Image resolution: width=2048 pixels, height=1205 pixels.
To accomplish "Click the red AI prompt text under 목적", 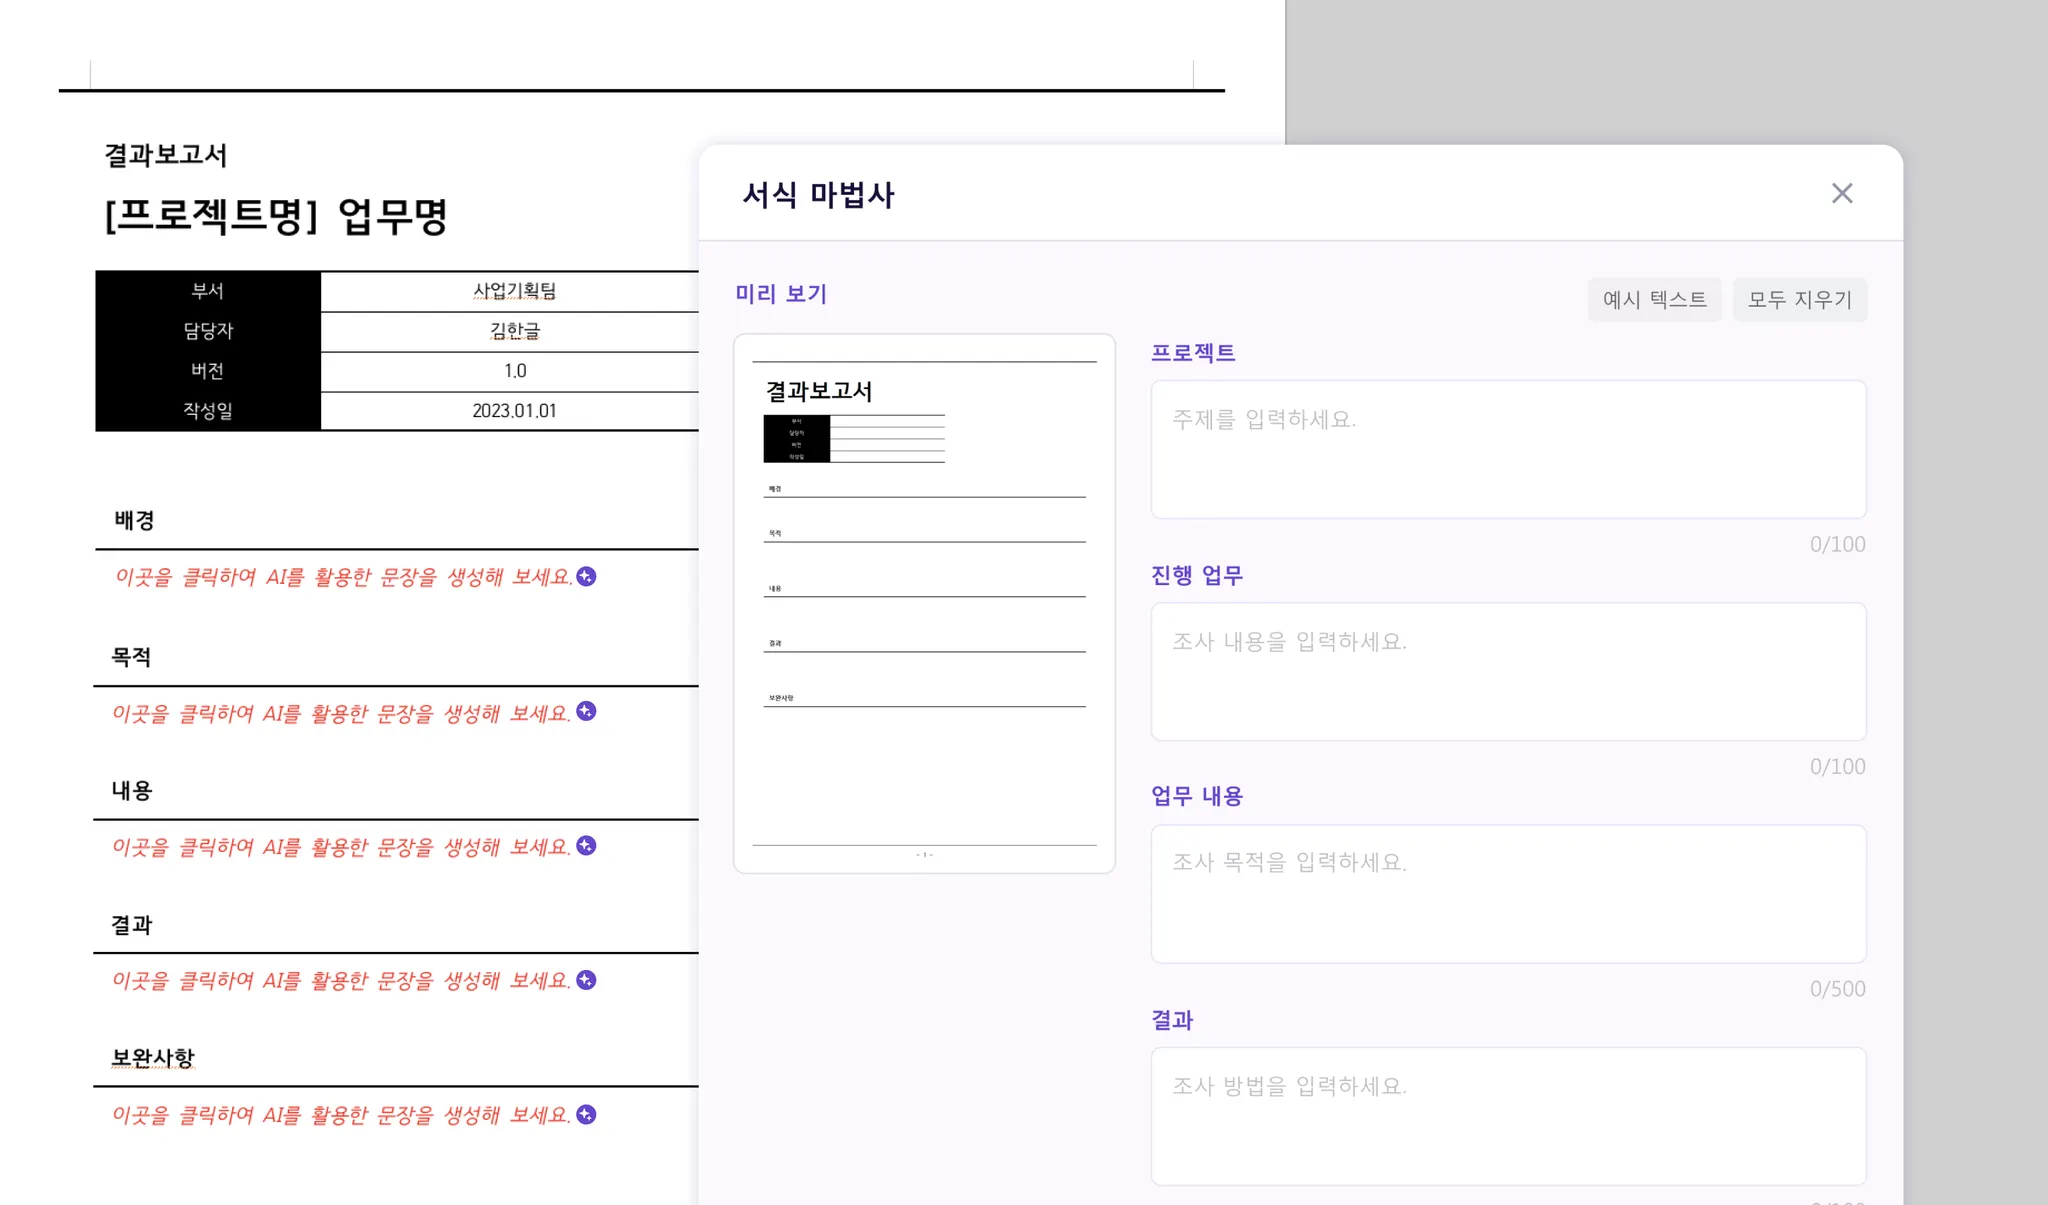I will (340, 714).
